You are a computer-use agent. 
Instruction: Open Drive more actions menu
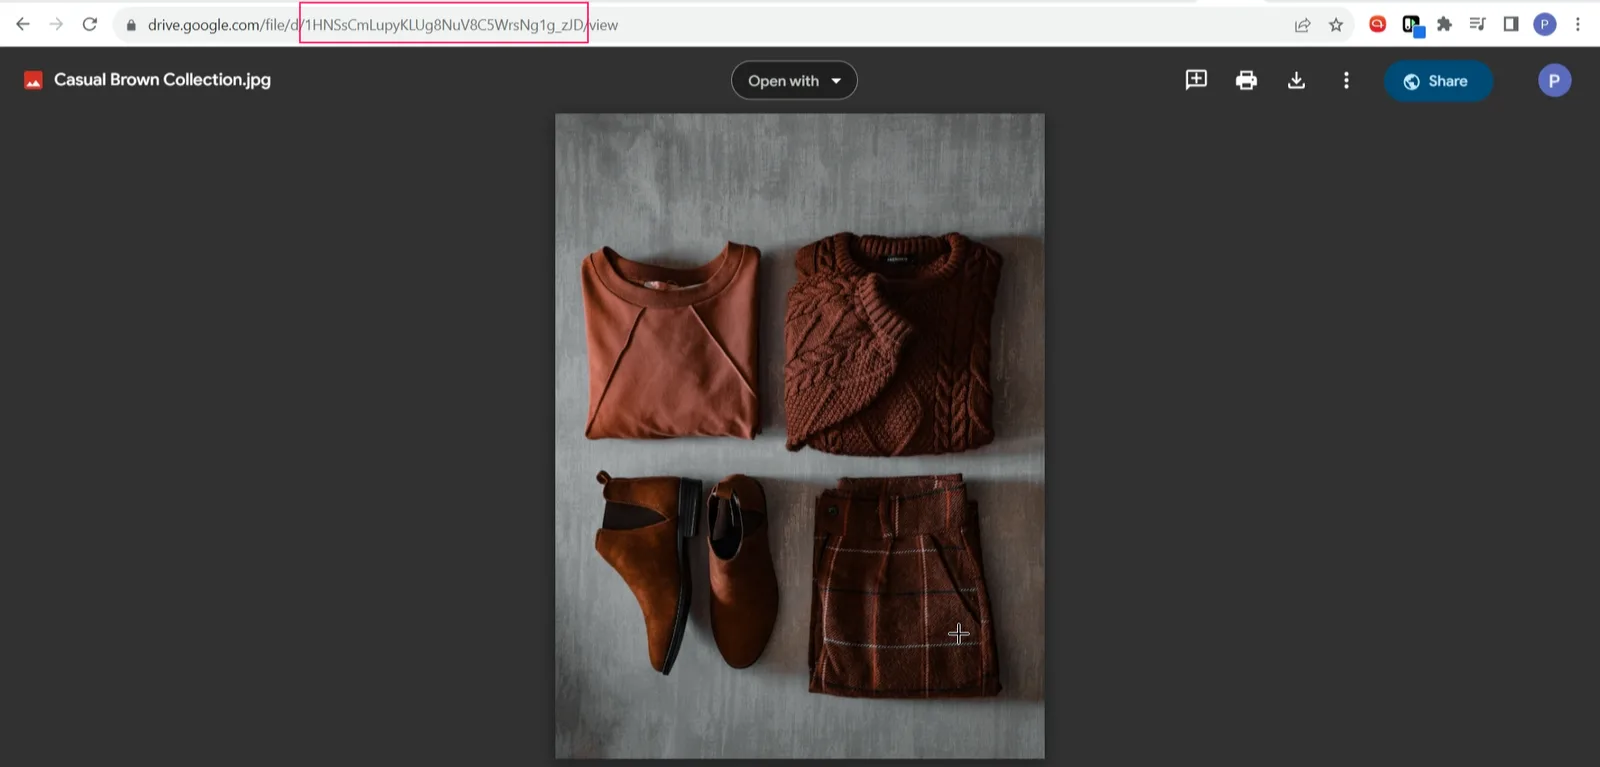tap(1346, 80)
